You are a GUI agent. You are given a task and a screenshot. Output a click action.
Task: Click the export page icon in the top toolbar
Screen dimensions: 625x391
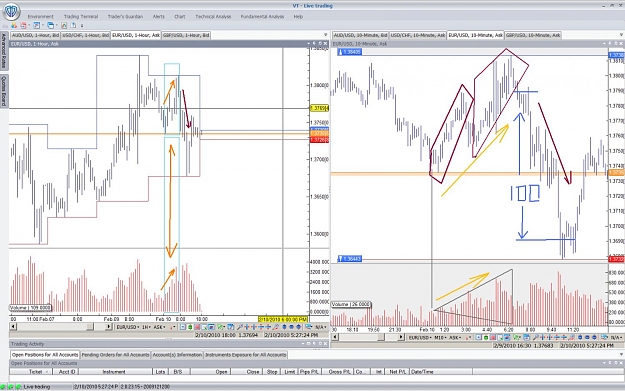click(x=73, y=26)
